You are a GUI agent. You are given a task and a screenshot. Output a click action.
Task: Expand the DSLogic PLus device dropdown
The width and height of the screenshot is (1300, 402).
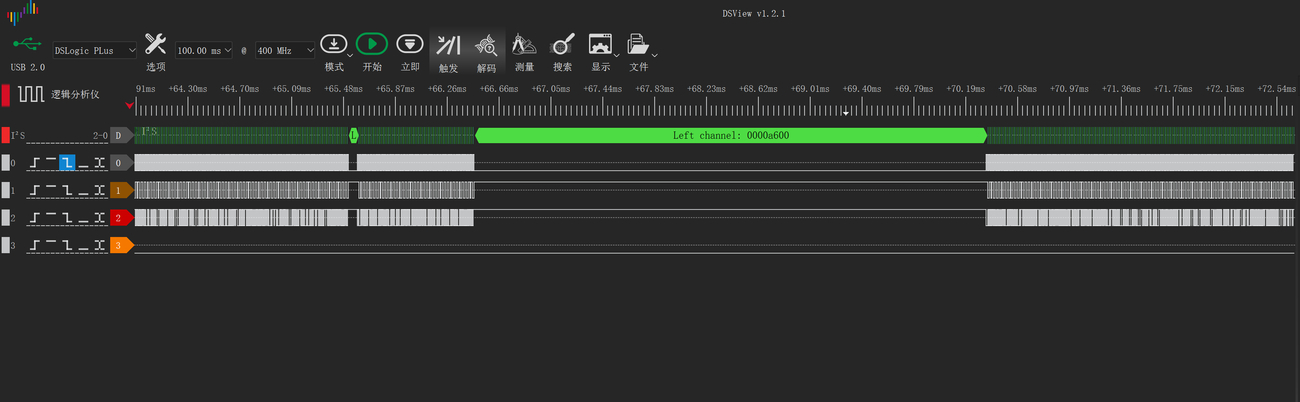click(x=95, y=50)
